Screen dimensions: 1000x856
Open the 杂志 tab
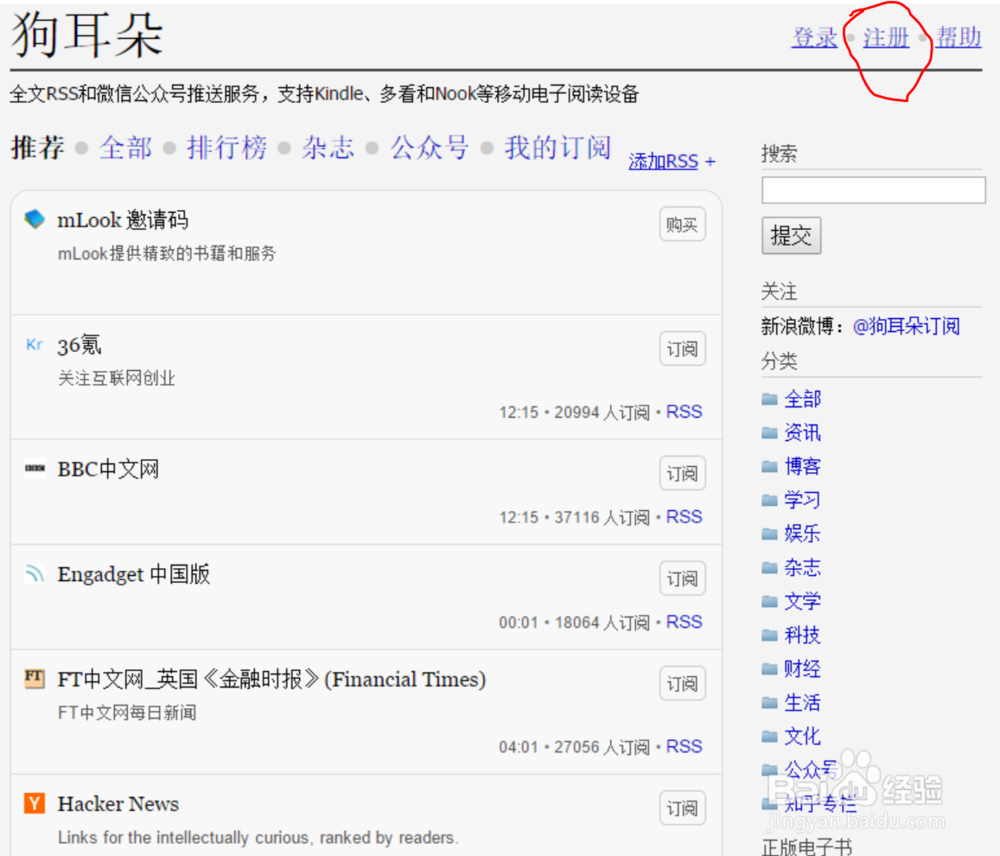tap(328, 148)
